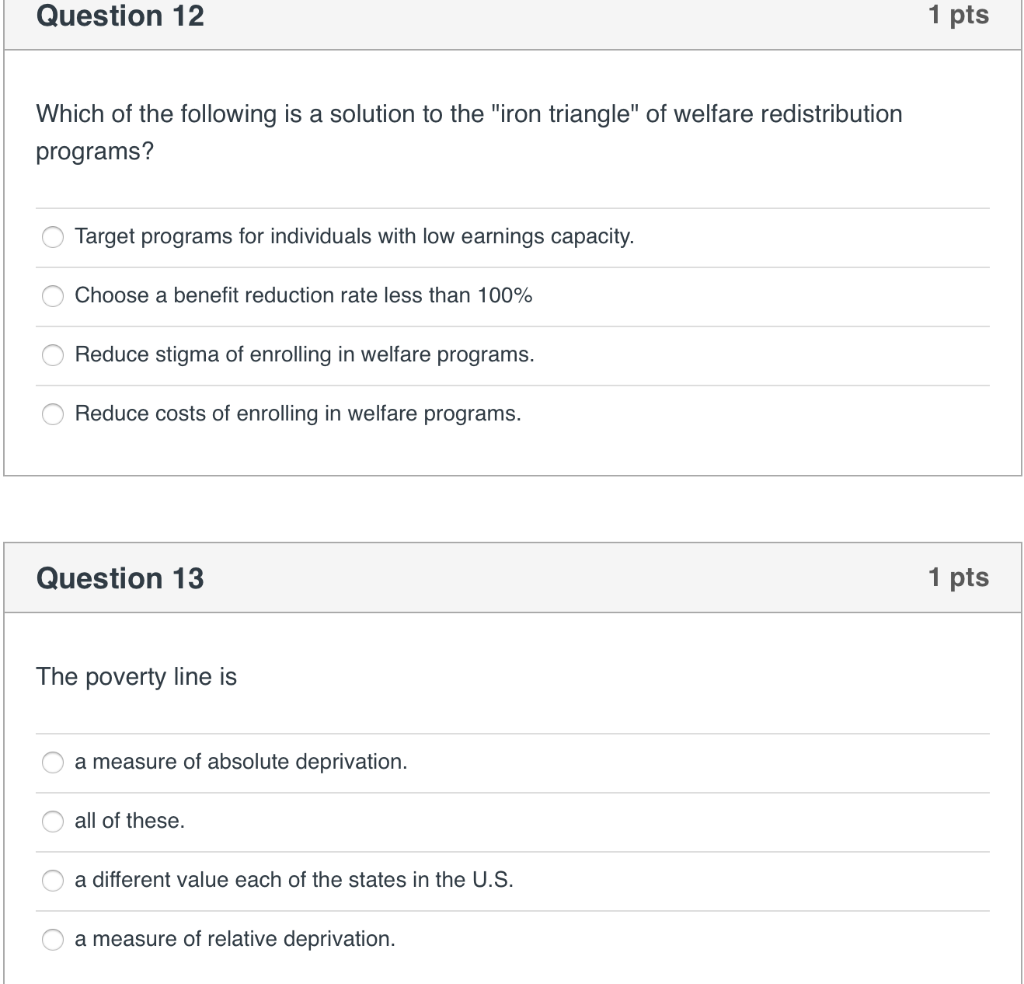Pick "a measure of relative deprivation"
Image resolution: width=1024 pixels, height=984 pixels.
[x=53, y=939]
